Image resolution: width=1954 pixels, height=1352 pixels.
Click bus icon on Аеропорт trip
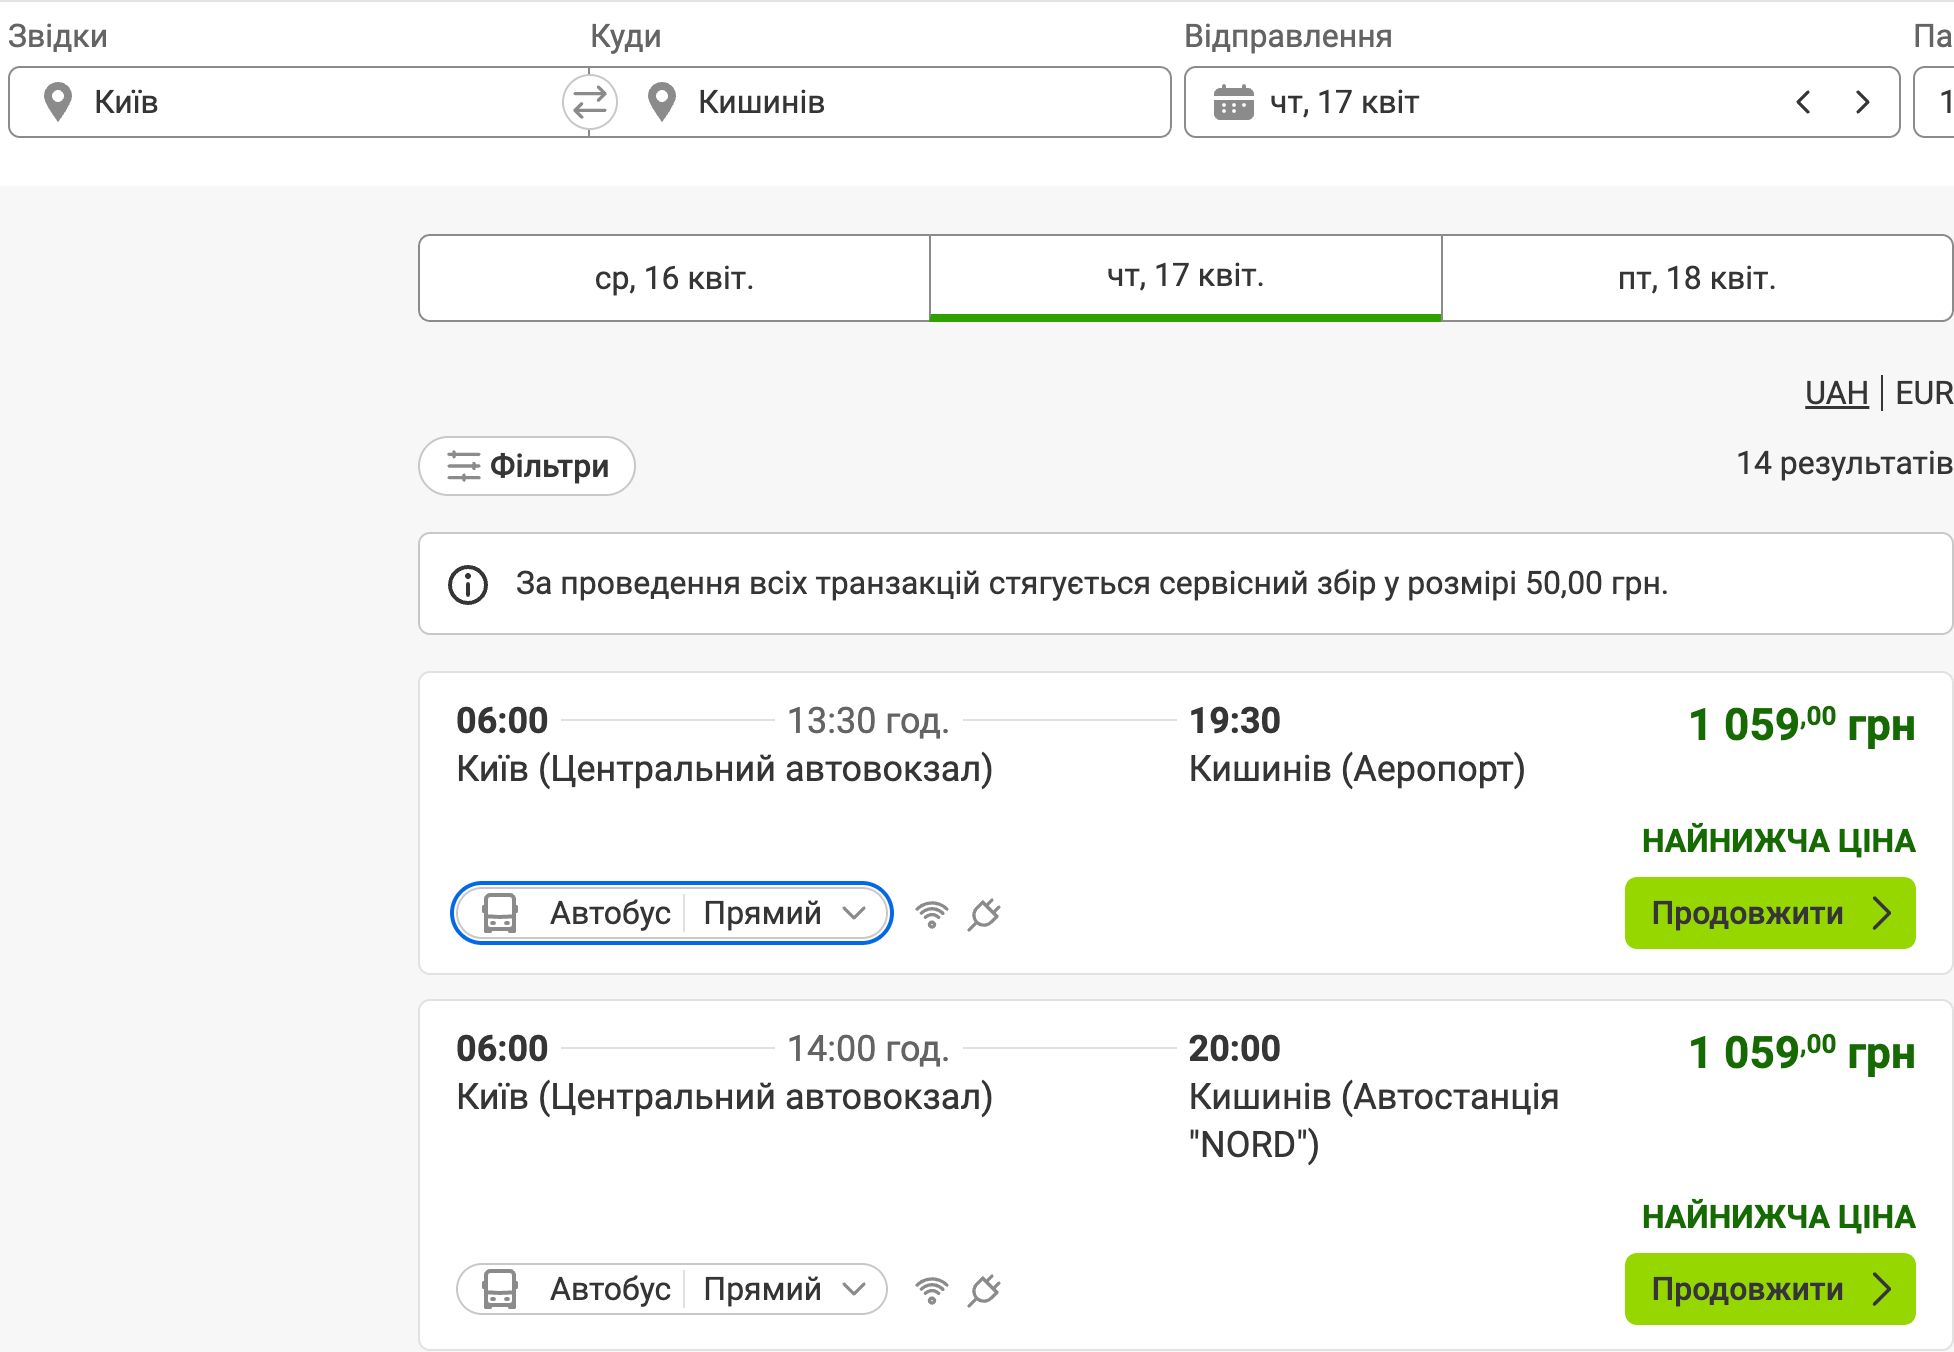tap(500, 913)
